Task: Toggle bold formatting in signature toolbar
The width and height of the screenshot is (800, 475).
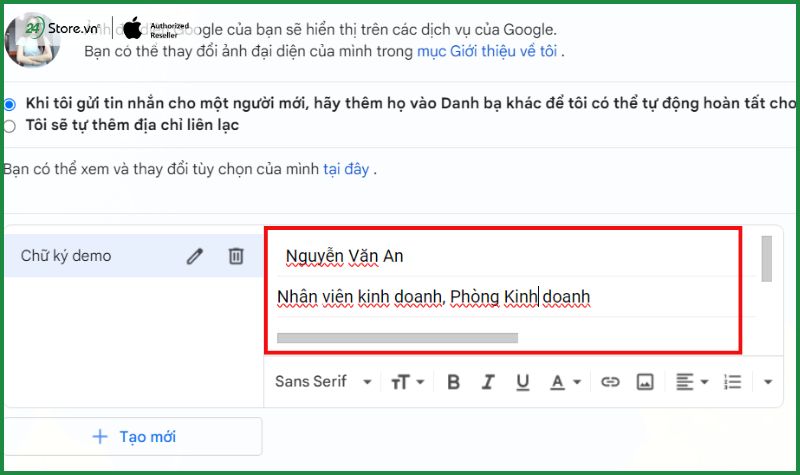Action: (x=453, y=382)
